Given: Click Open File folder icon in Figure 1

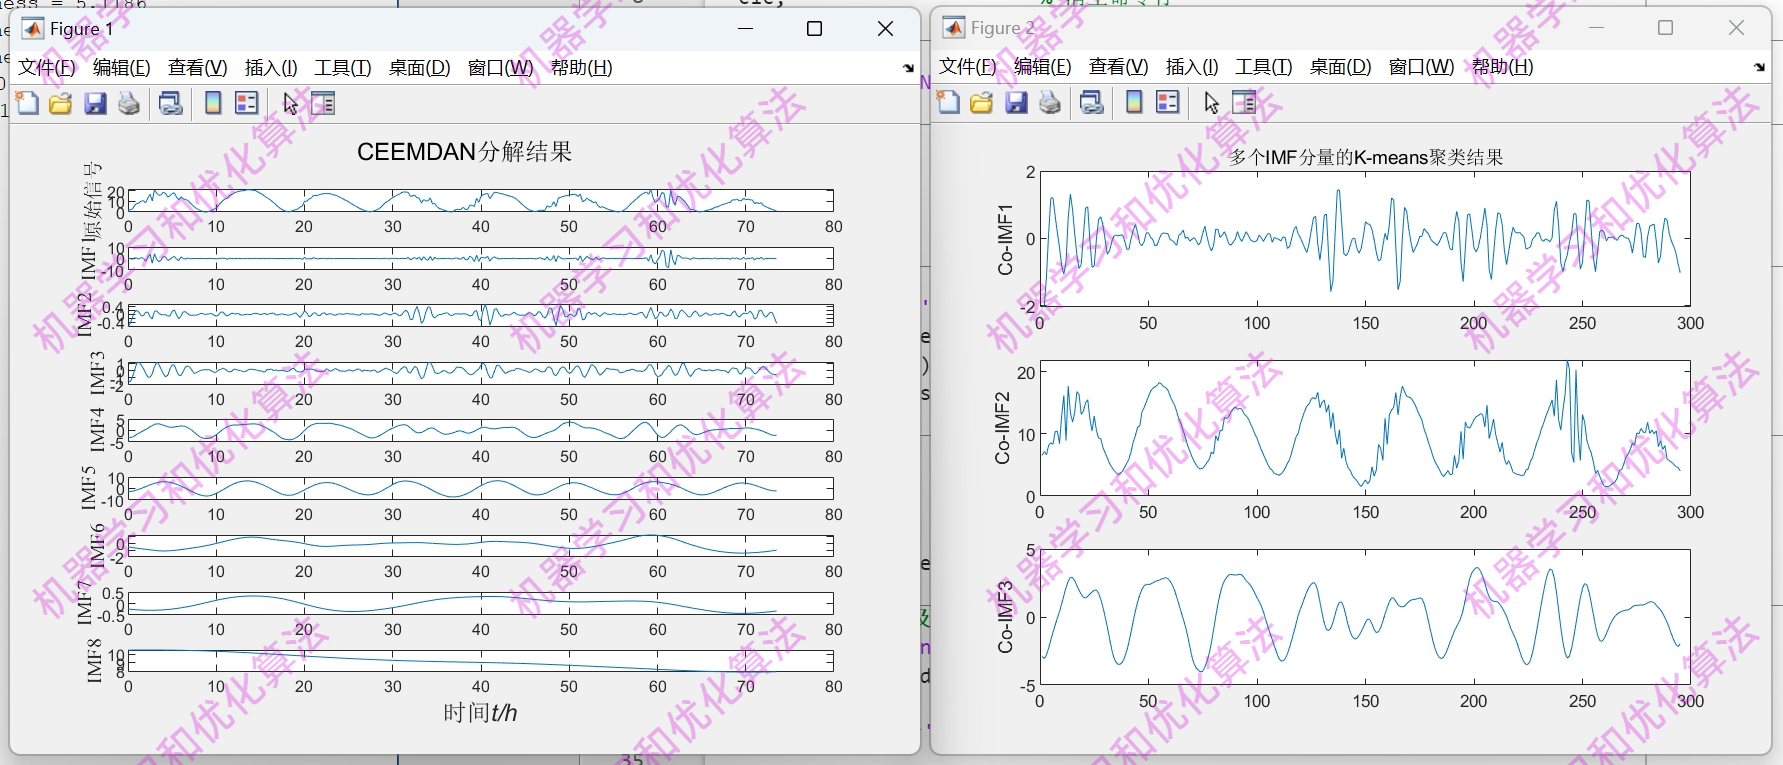Looking at the screenshot, I should coord(61,103).
